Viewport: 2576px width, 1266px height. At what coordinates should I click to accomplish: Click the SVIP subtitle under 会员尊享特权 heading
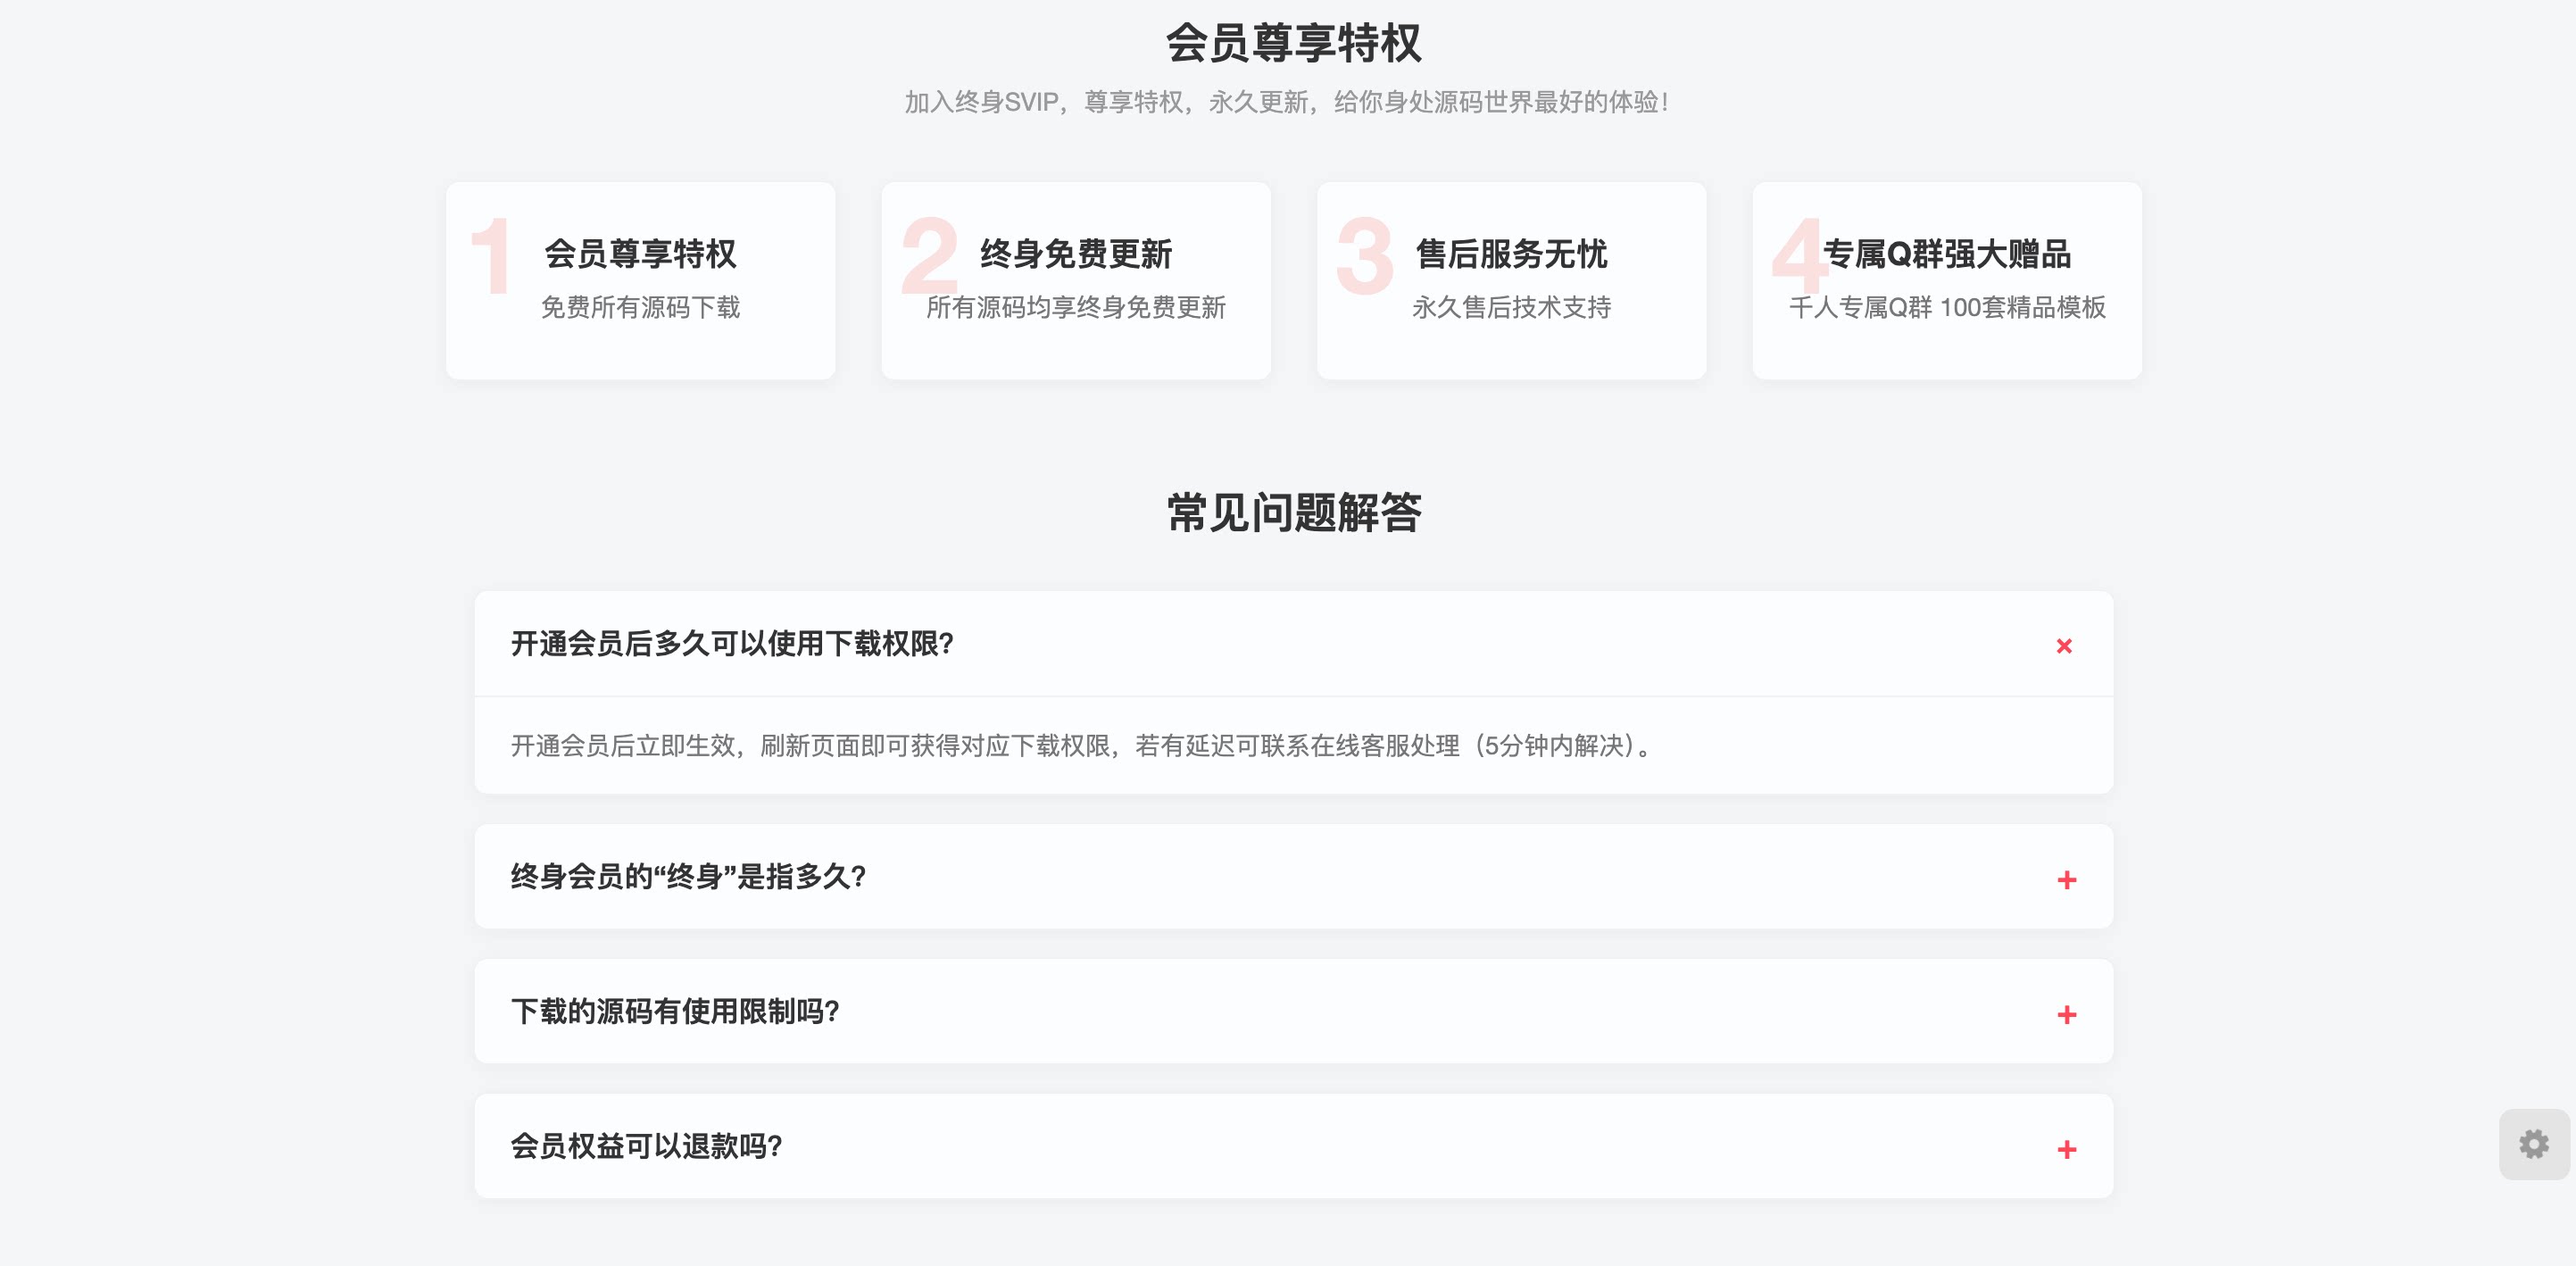pyautogui.click(x=1288, y=101)
